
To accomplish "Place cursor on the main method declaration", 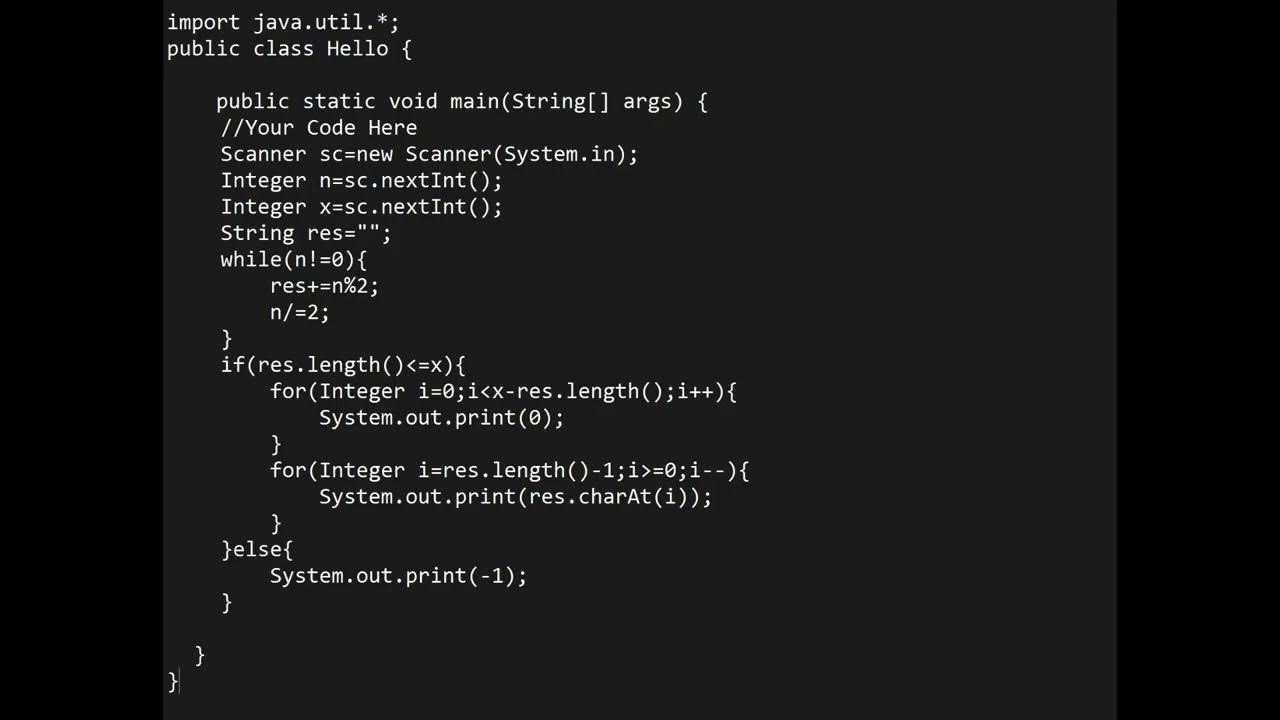I will (x=461, y=101).
